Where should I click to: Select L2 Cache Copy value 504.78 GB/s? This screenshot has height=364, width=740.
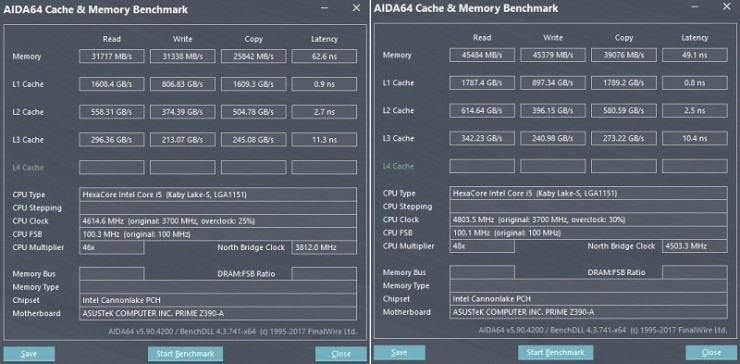tap(253, 112)
